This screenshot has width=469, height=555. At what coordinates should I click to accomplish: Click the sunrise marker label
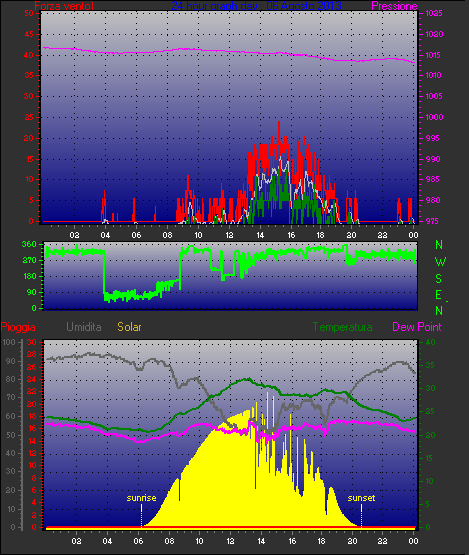tap(141, 498)
